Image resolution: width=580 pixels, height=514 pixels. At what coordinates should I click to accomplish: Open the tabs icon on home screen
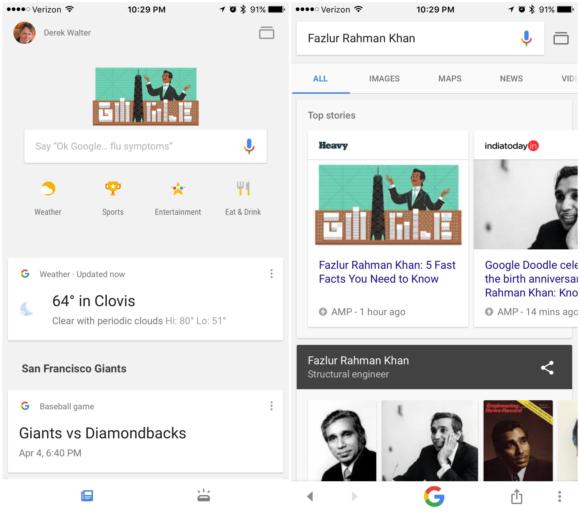[266, 33]
